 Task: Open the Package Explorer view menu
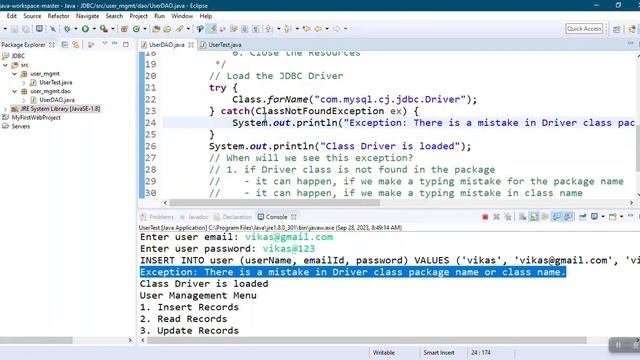coord(104,43)
